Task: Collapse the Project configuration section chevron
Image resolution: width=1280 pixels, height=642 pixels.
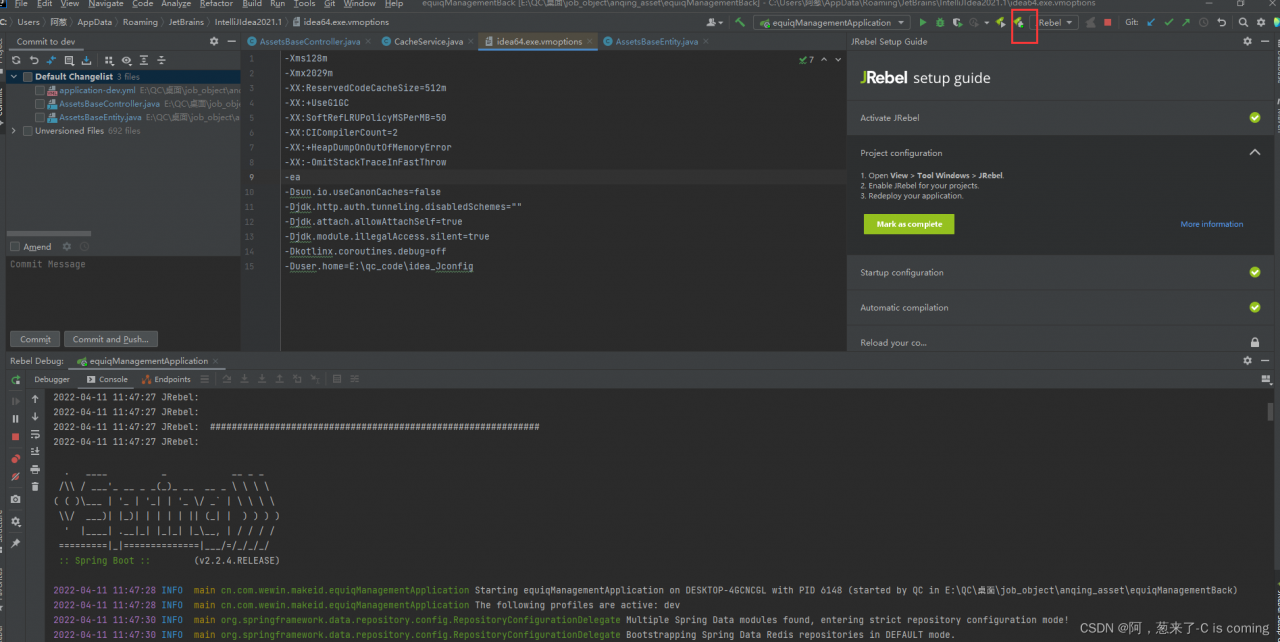Action: click(1254, 153)
